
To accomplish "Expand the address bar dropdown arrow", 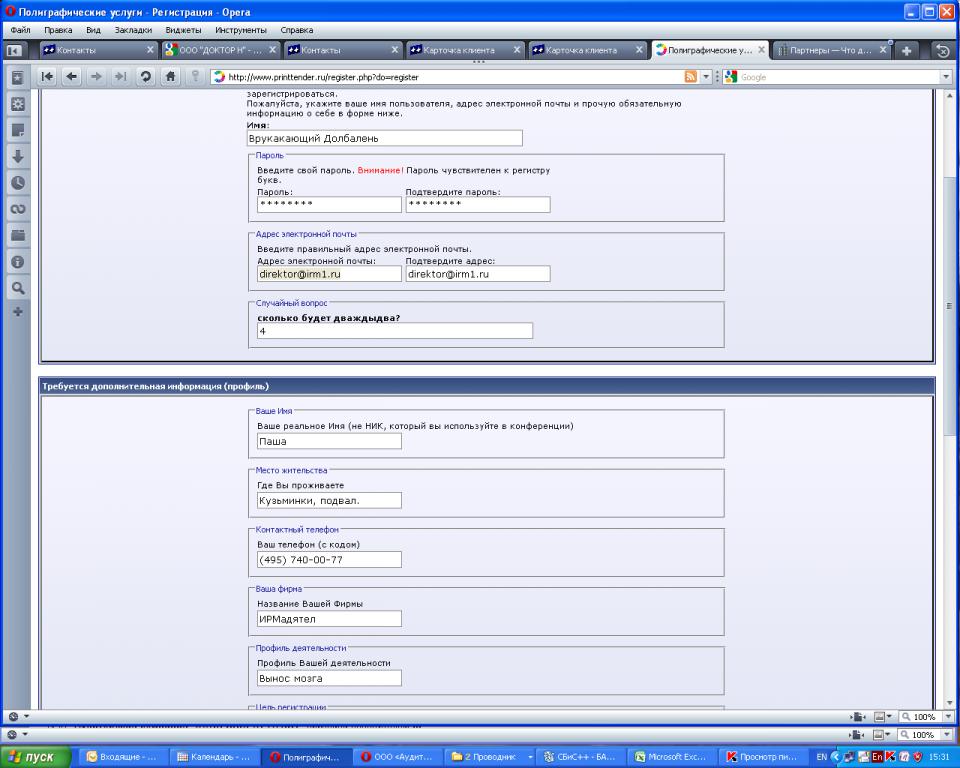I will click(705, 77).
